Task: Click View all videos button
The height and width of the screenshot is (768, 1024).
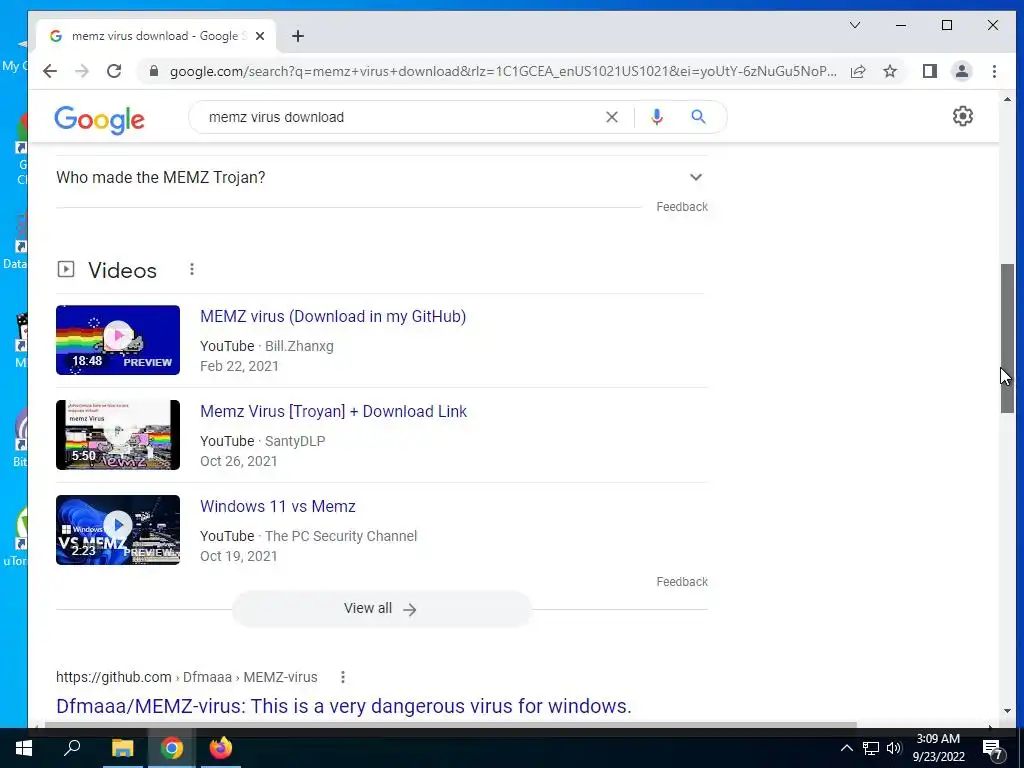Action: [382, 609]
